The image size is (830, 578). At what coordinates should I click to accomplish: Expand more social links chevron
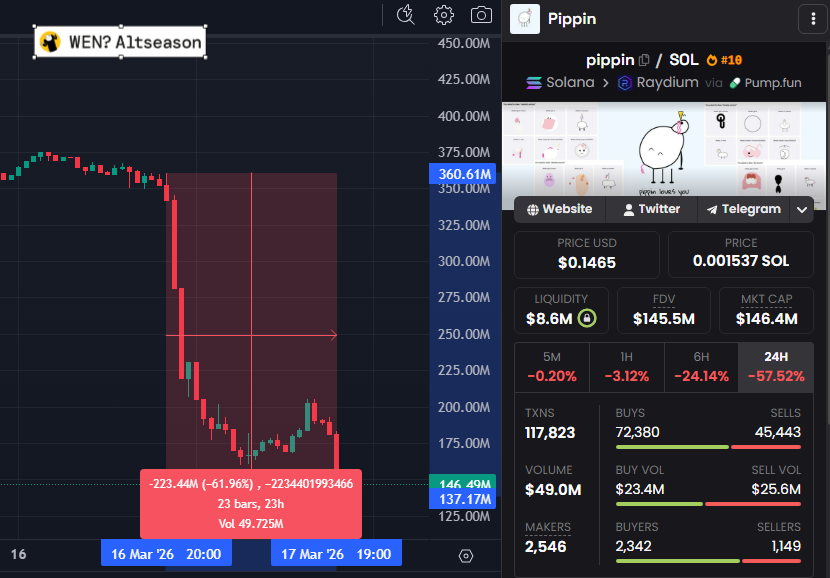point(801,210)
